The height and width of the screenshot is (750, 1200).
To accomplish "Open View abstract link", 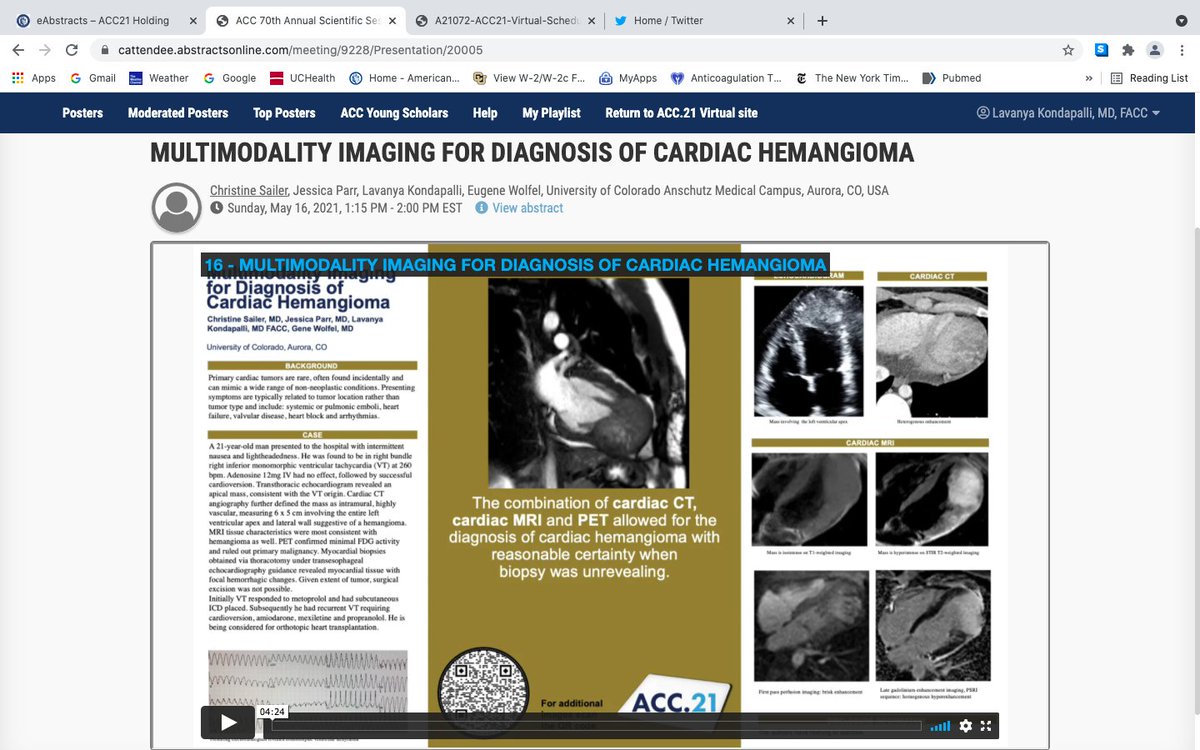I will 528,208.
